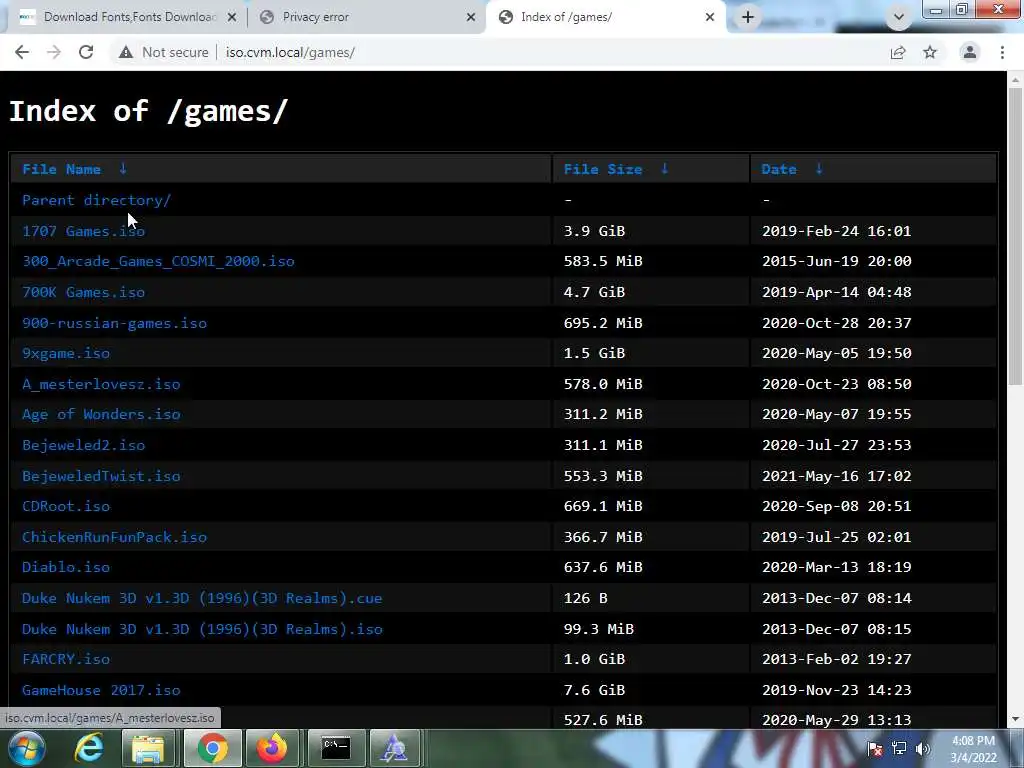Sort by File Size column
This screenshot has height=768, width=1024.
coord(603,169)
